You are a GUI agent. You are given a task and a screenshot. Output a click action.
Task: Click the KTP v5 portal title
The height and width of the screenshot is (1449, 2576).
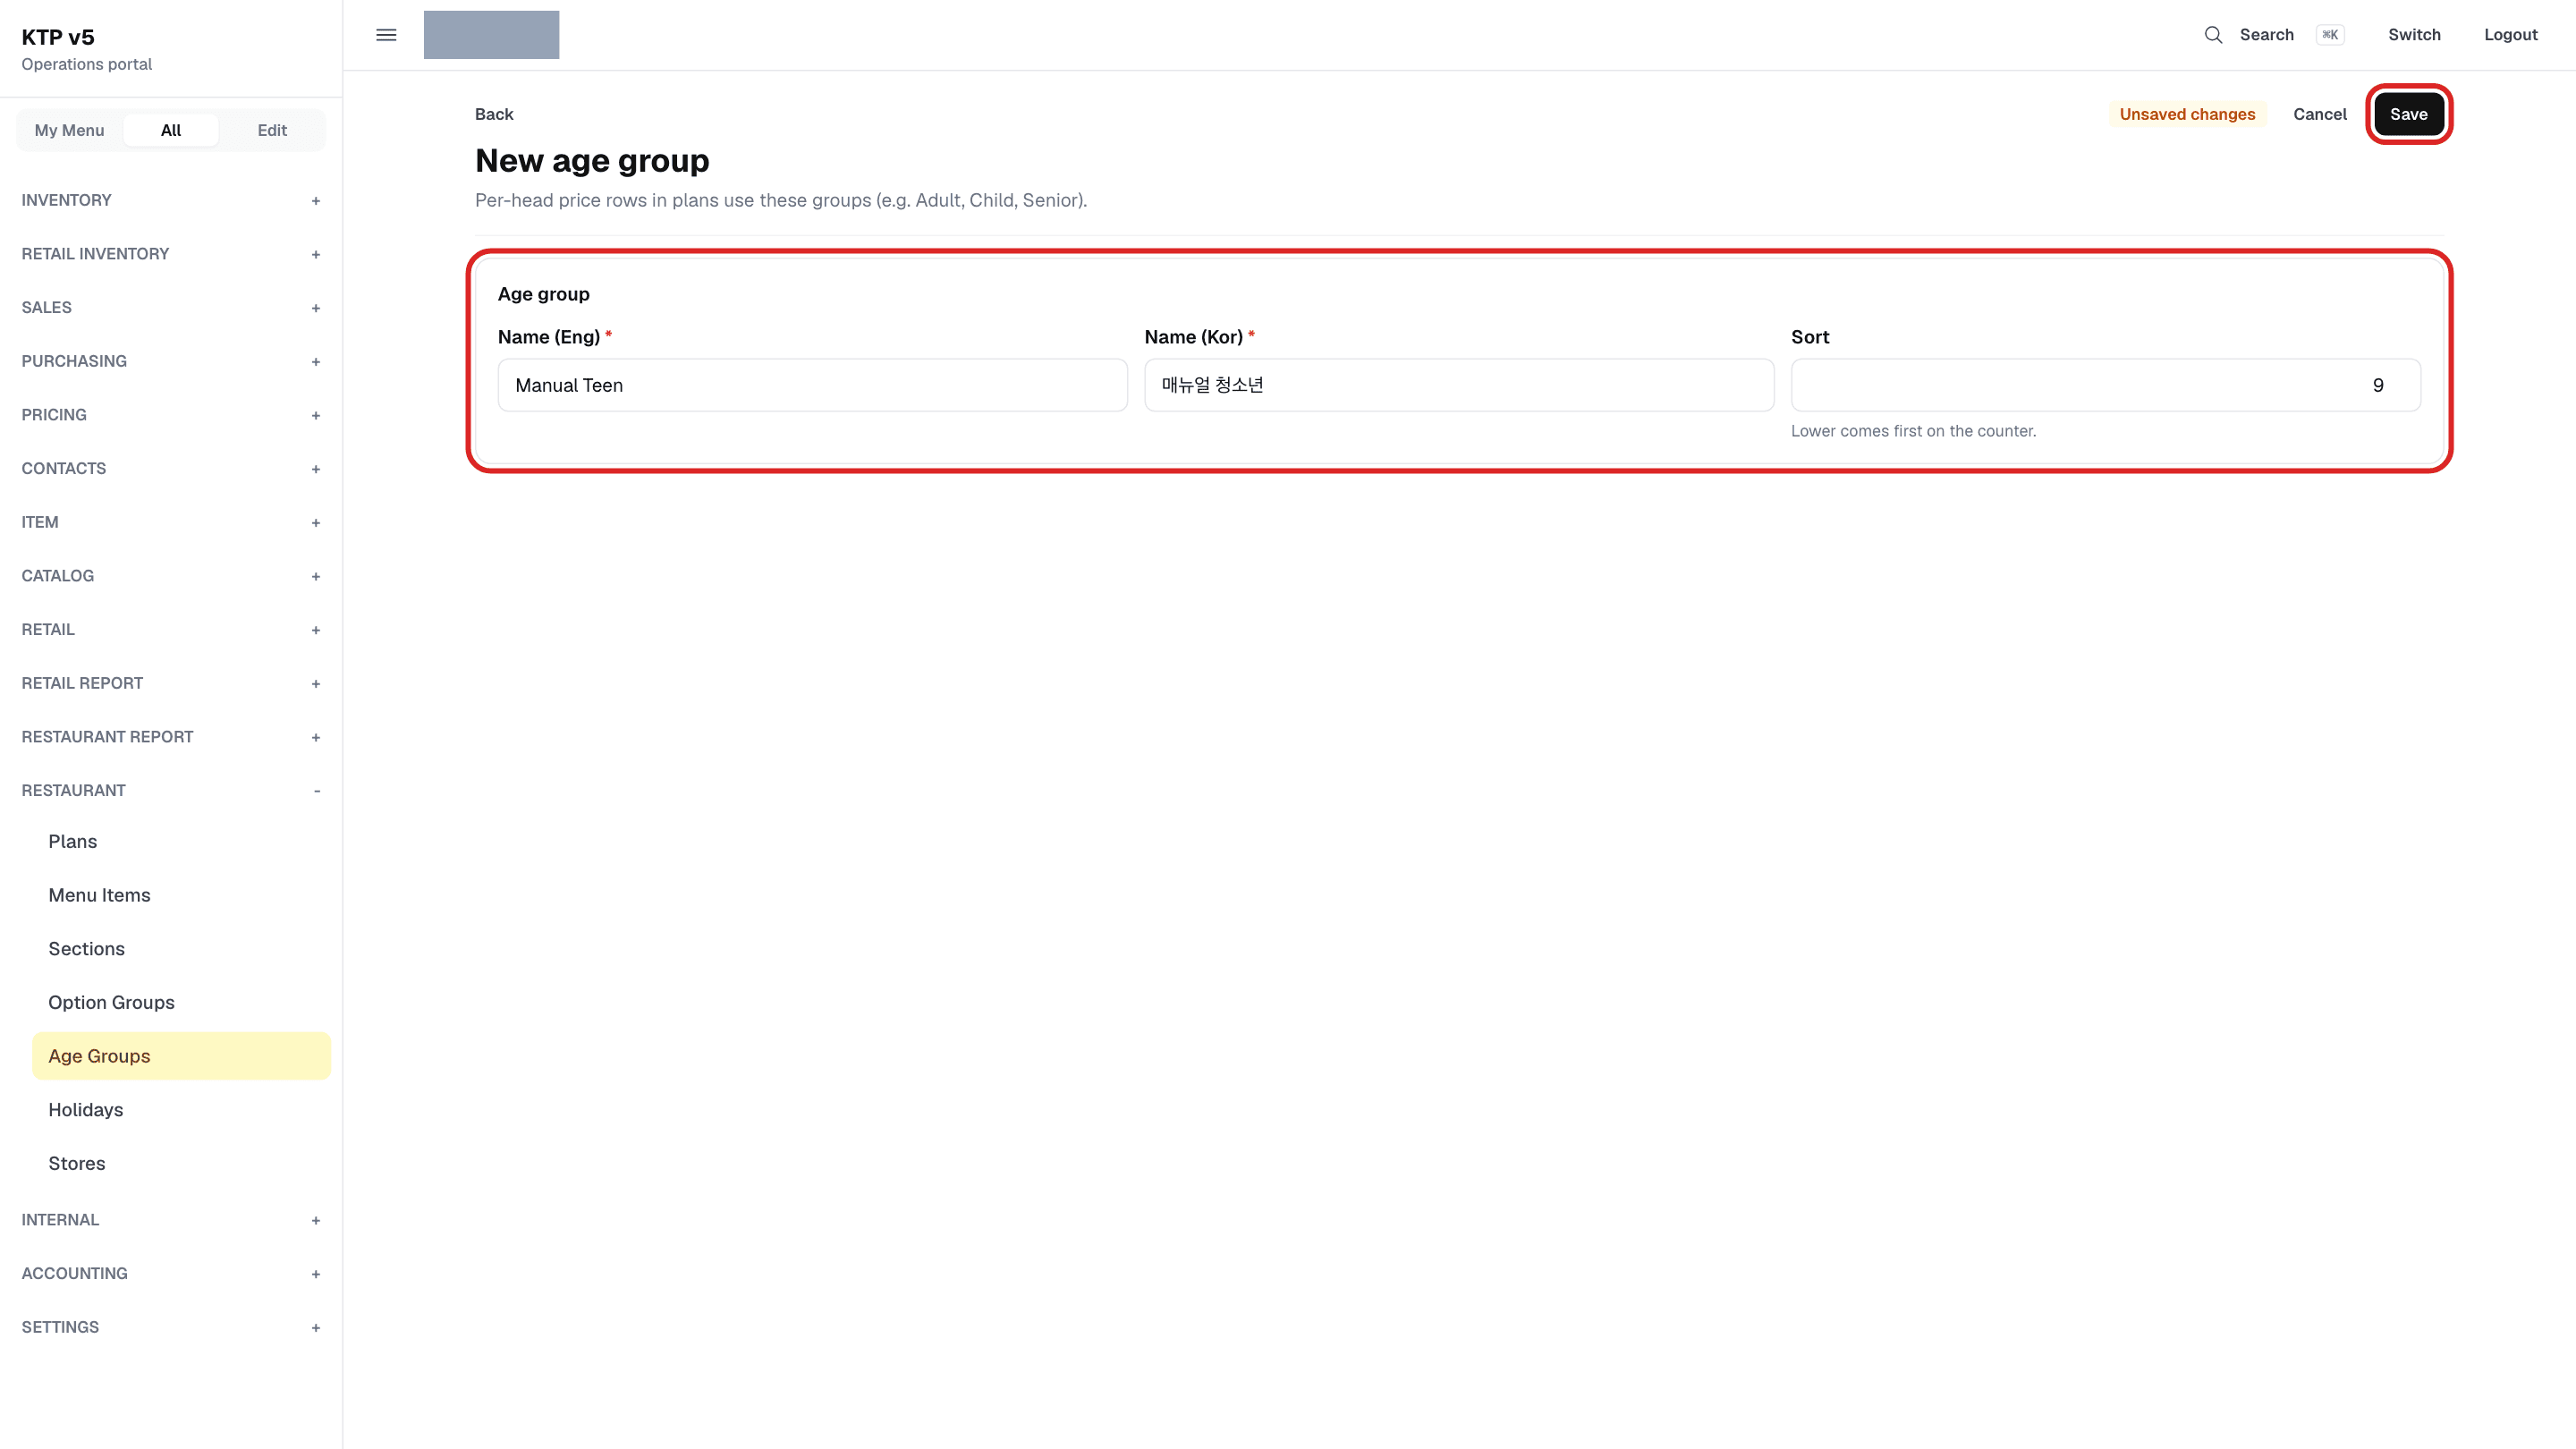point(58,37)
